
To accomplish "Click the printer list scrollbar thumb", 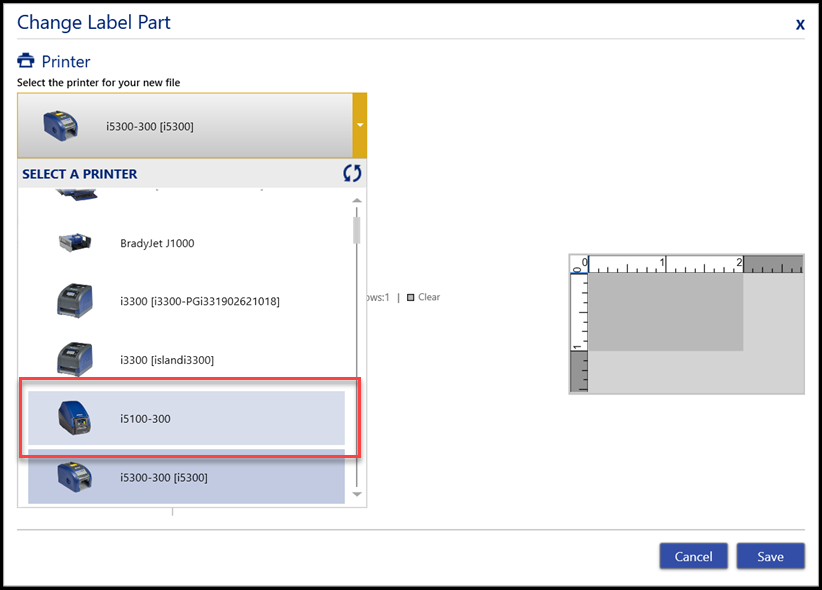I will (x=356, y=230).
